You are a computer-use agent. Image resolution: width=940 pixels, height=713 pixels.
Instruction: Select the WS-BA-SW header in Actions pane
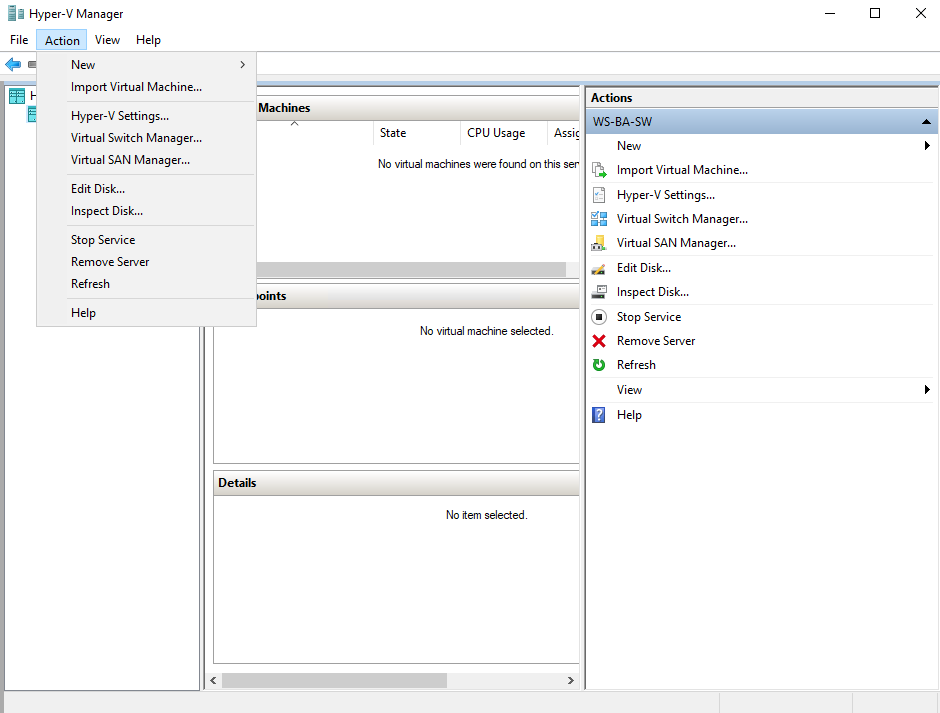coord(762,122)
